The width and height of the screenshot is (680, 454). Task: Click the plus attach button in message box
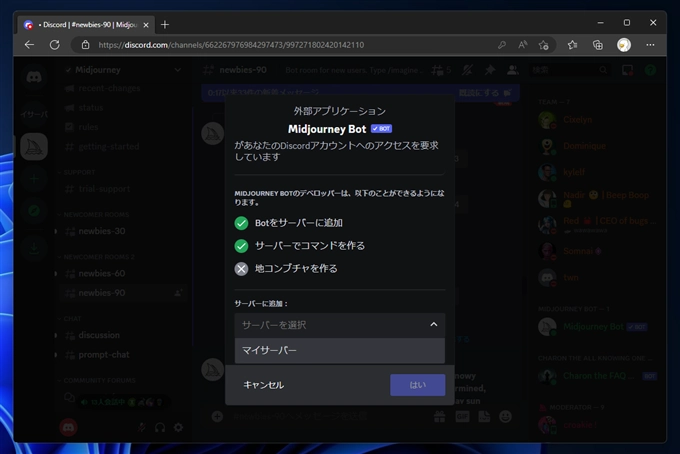[x=217, y=417]
